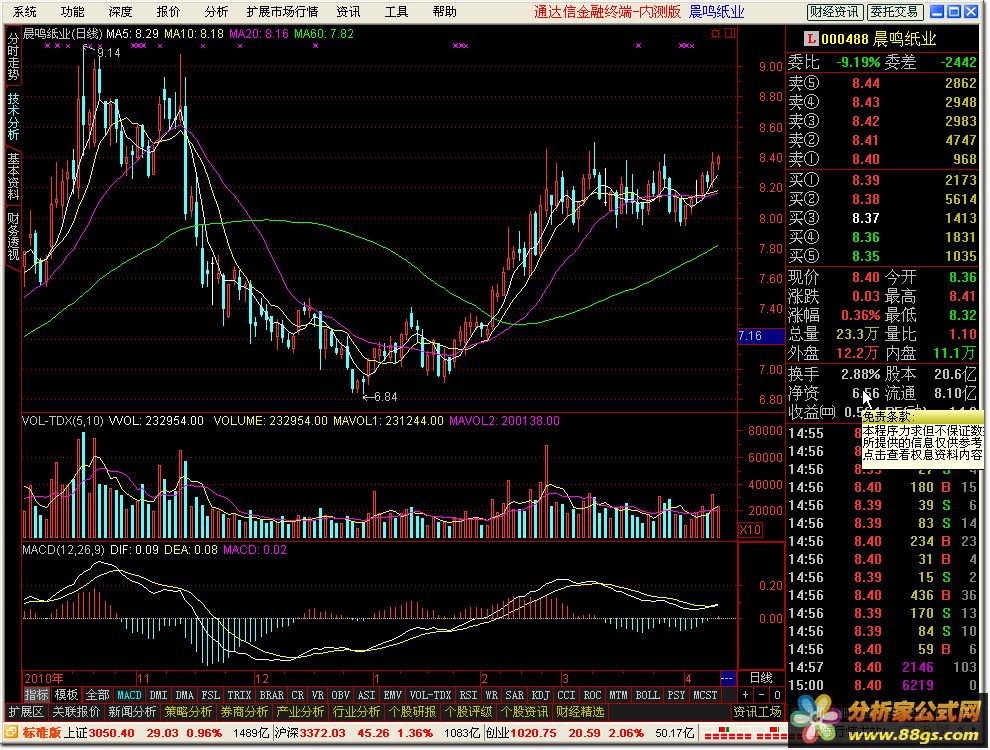This screenshot has height=750, width=990.
Task: Open the 新闻分析 tab
Action: (132, 712)
